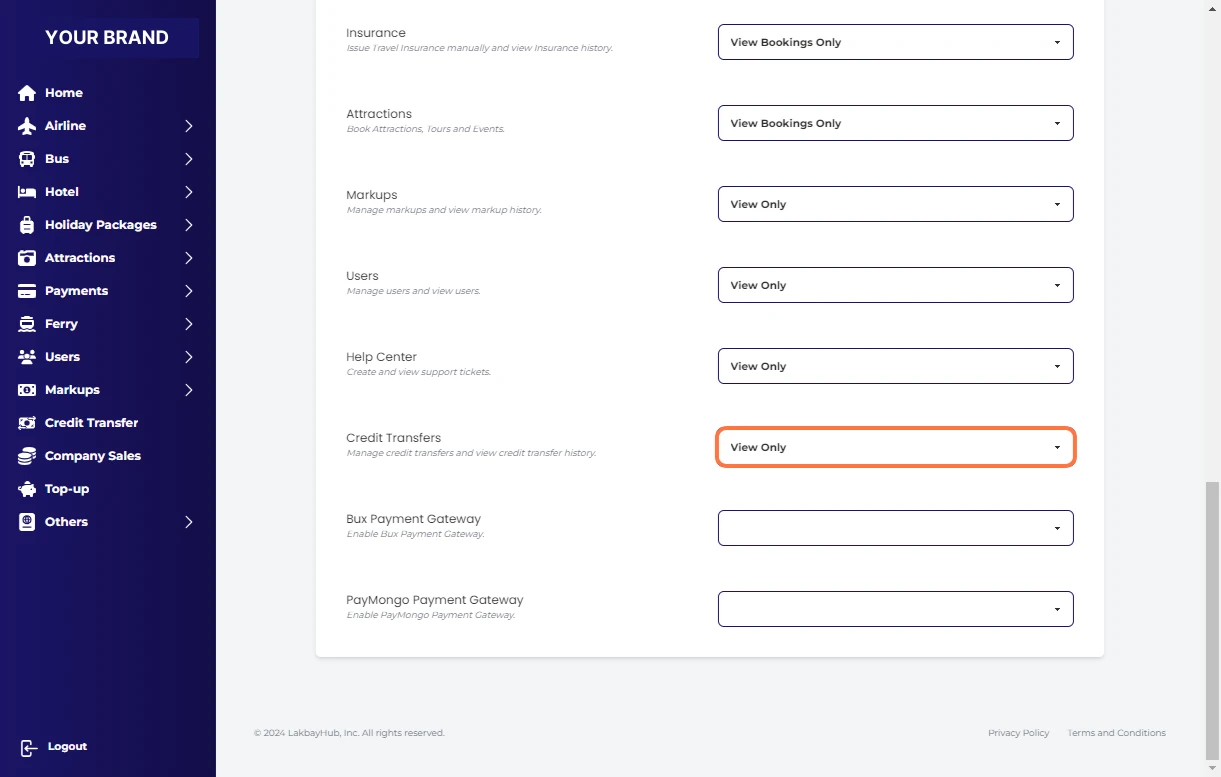Open the Insurance permission dropdown
1221x777 pixels.
click(895, 42)
